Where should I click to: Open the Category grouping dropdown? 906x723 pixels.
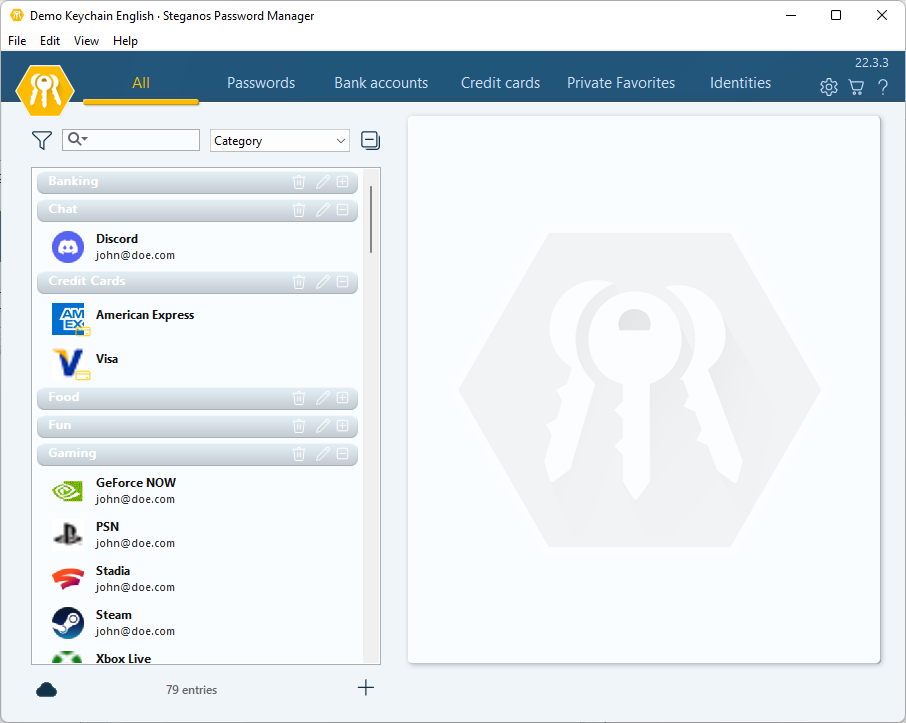[x=280, y=140]
